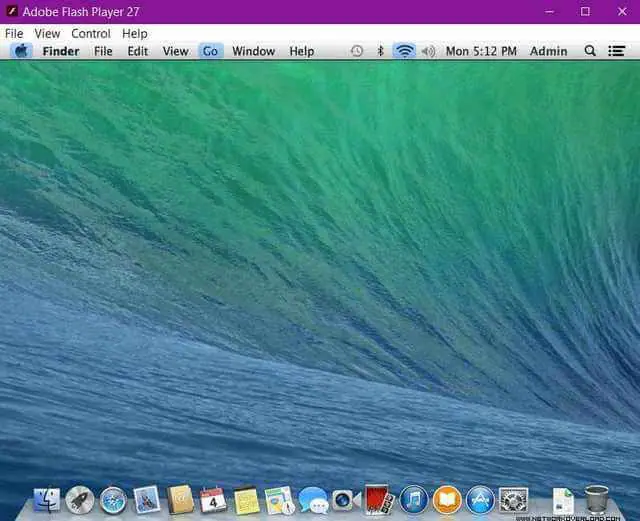The height and width of the screenshot is (521, 640).
Task: Click Mon 5:12 PM clock
Action: tap(481, 51)
